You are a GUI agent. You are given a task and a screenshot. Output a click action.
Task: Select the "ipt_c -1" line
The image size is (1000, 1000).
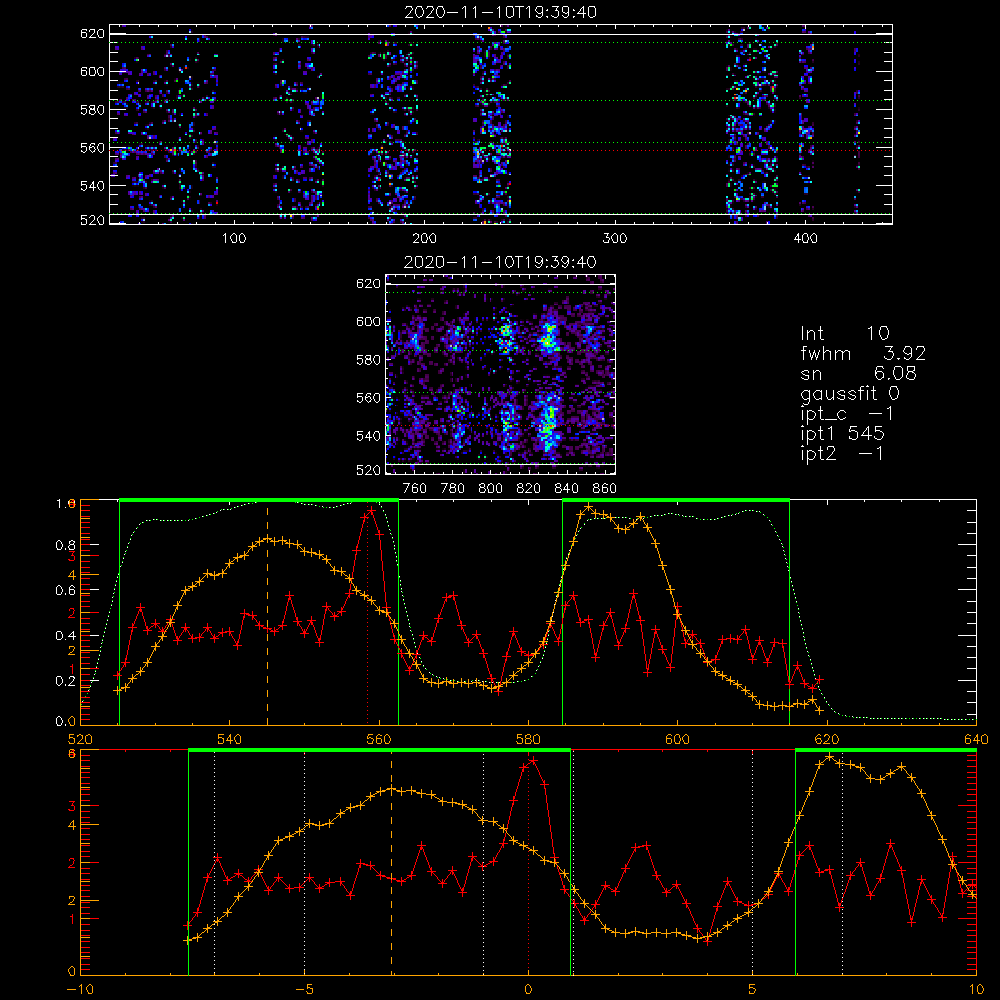point(847,413)
